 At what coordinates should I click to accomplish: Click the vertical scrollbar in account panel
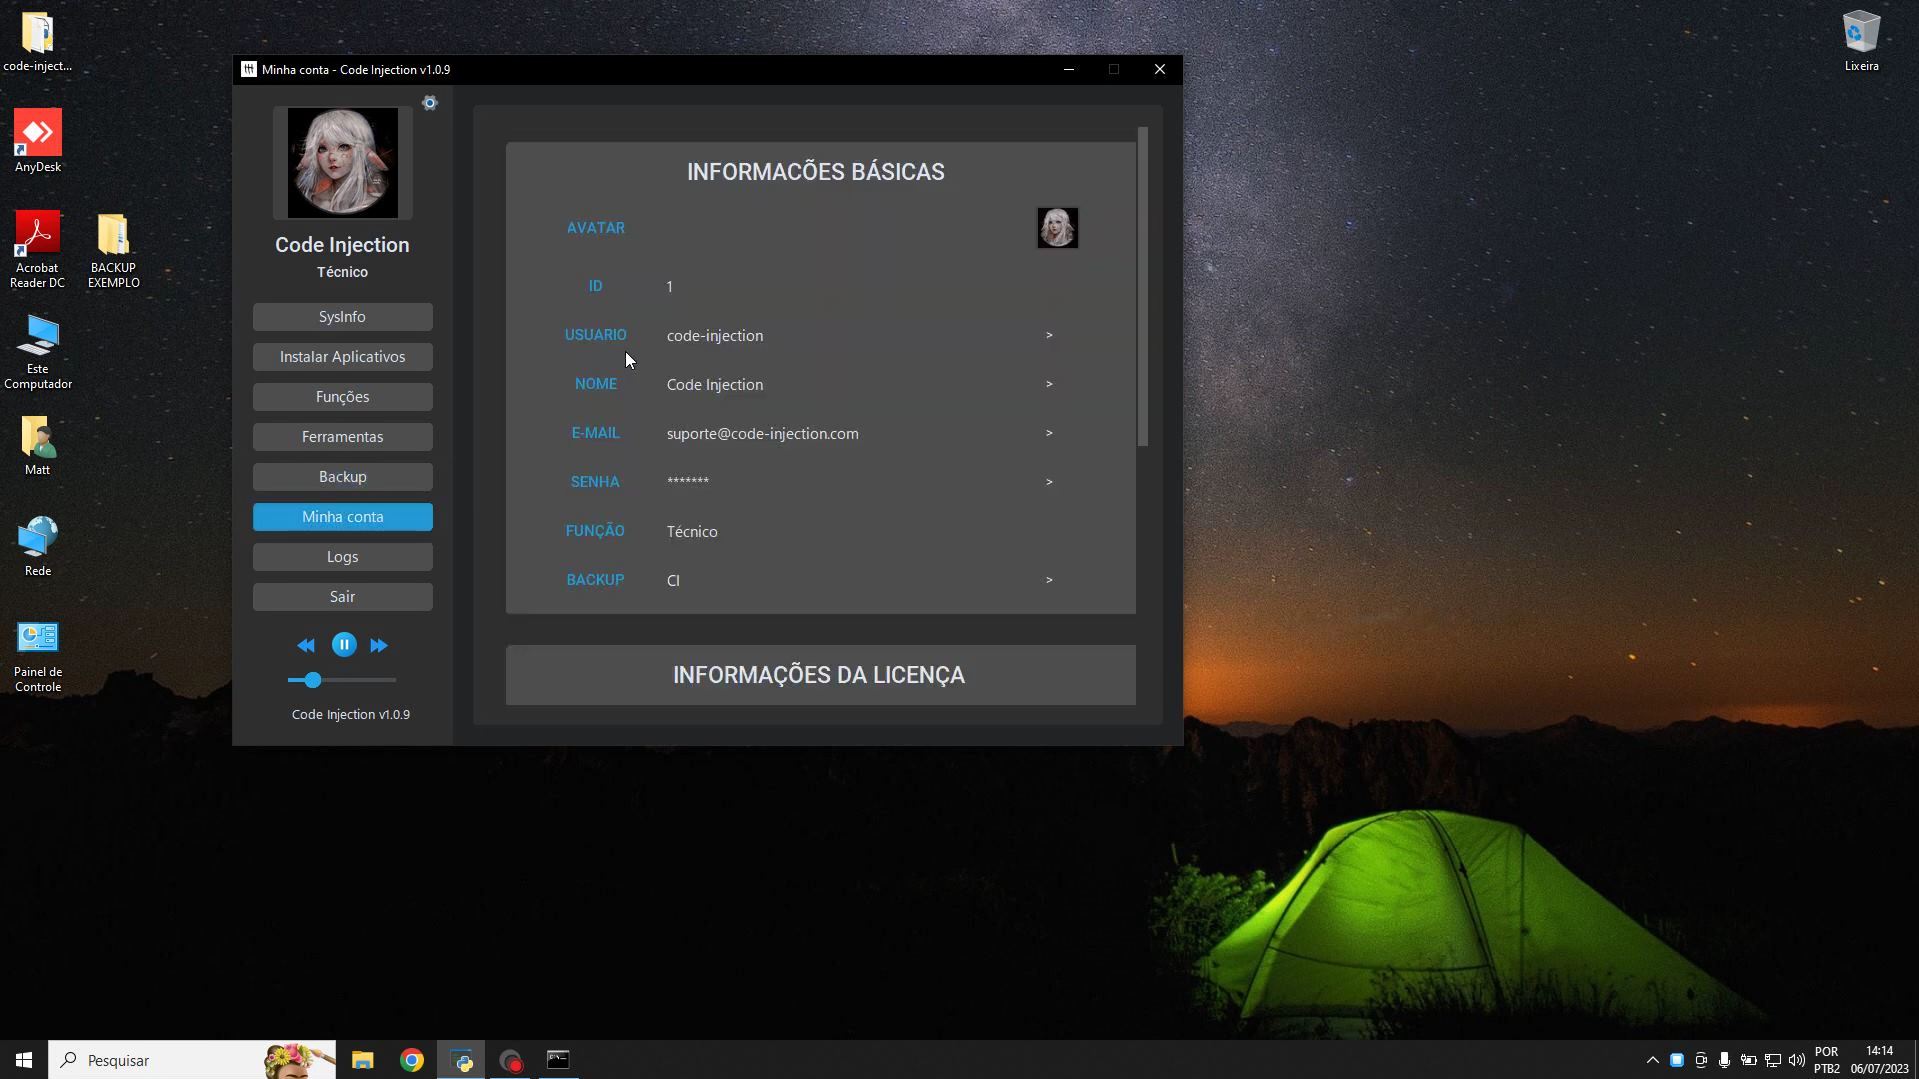tap(1142, 286)
